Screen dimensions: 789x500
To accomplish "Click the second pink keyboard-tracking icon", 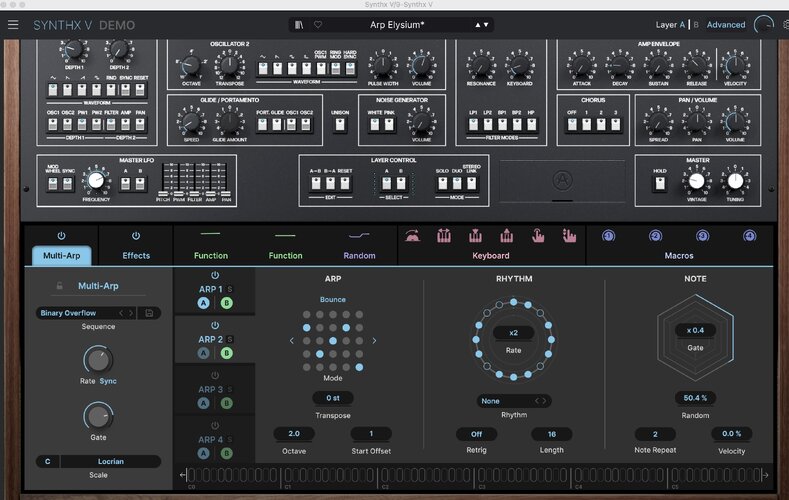I will point(444,235).
